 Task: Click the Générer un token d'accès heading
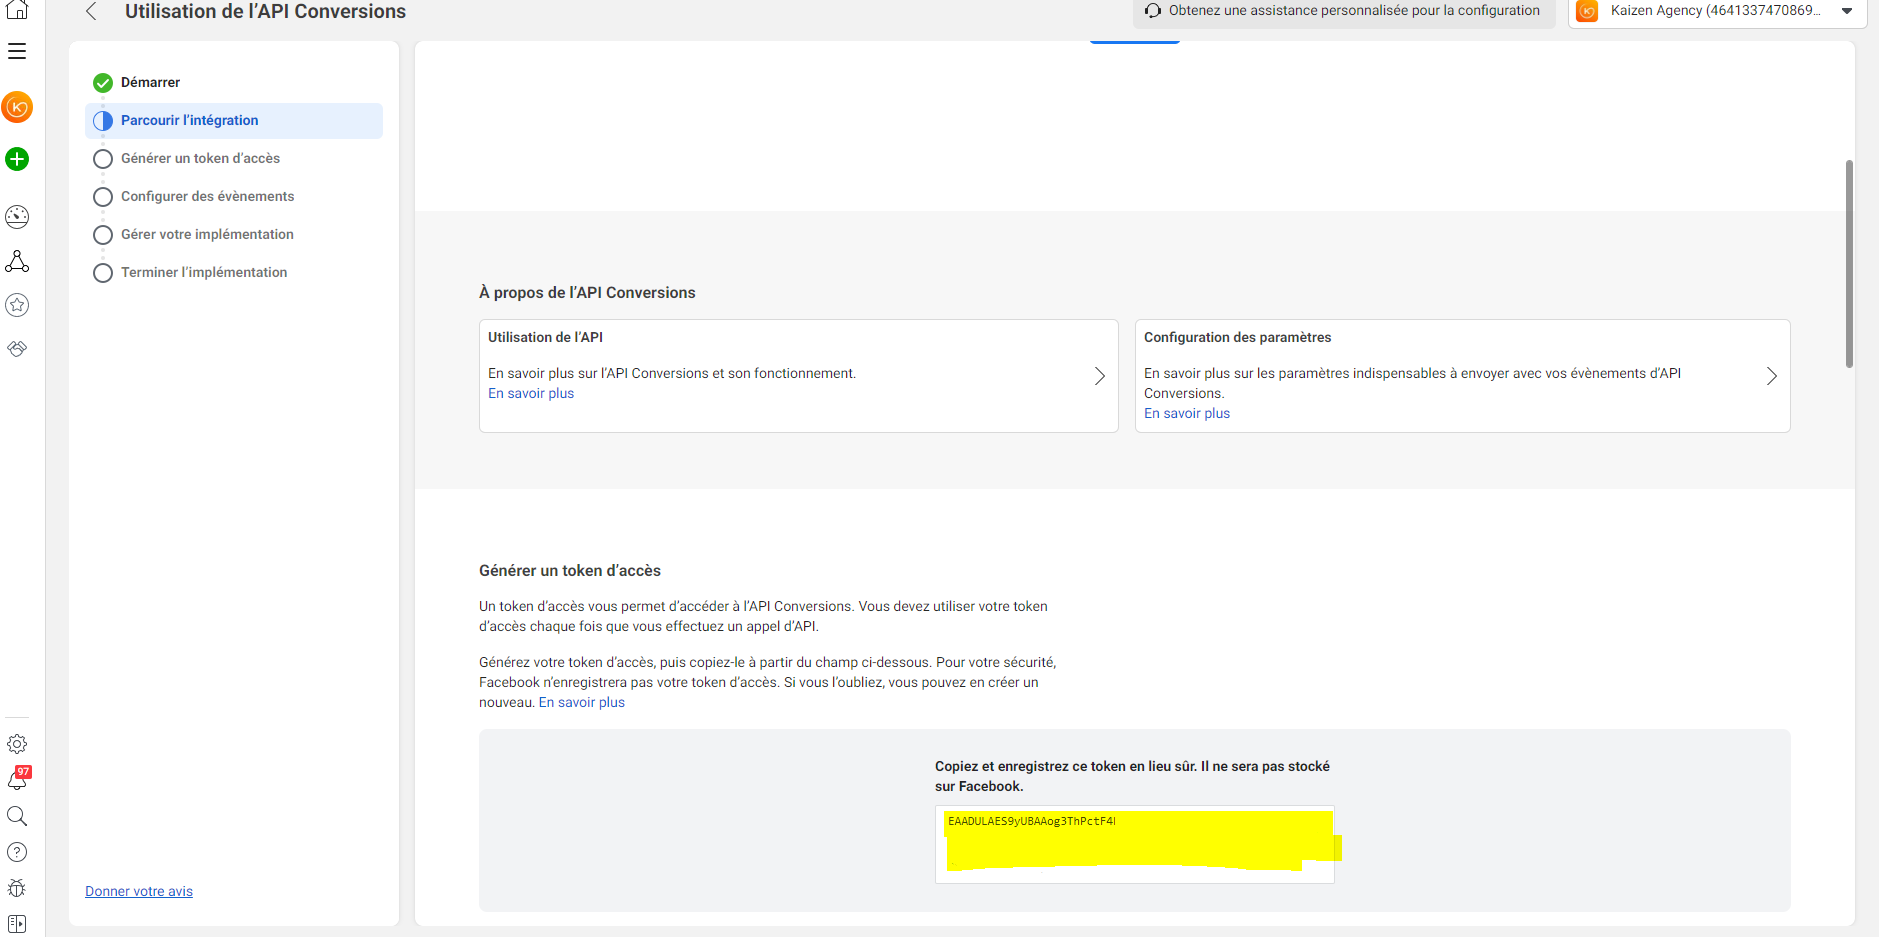[x=570, y=570]
